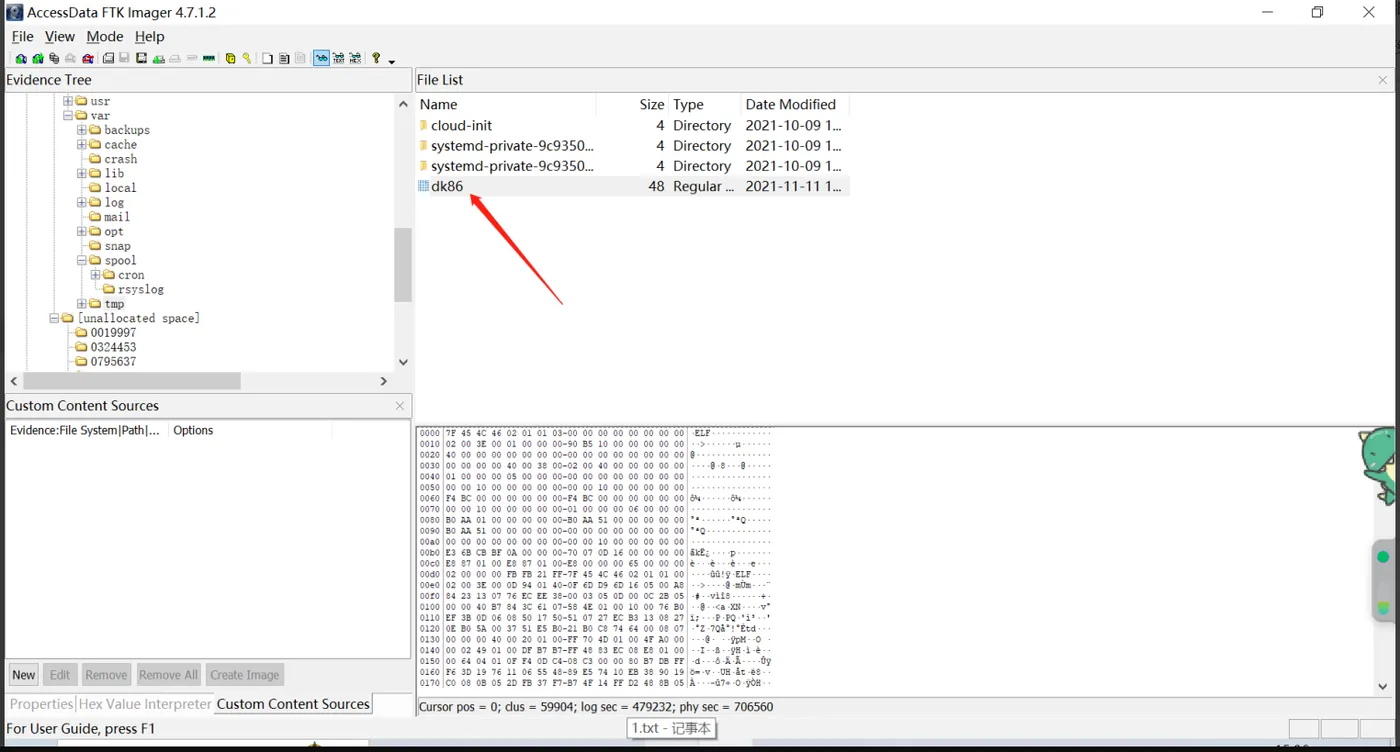The height and width of the screenshot is (752, 1400).
Task: Sort file list by Size column
Action: (x=633, y=104)
